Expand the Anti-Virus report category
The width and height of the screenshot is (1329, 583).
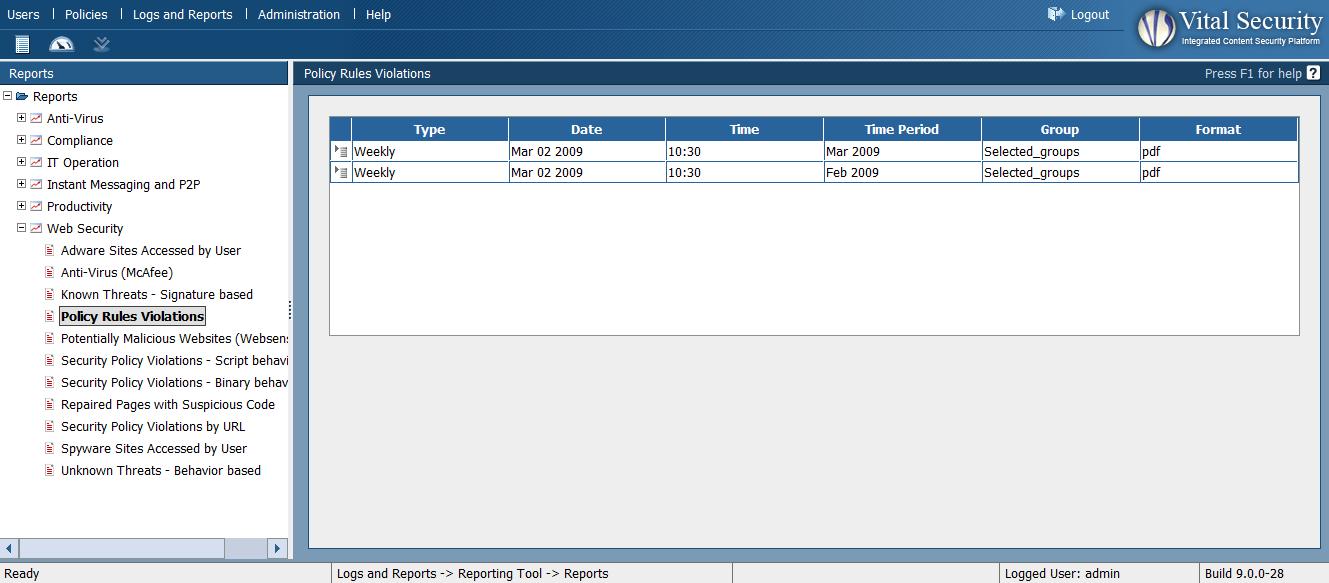21,118
